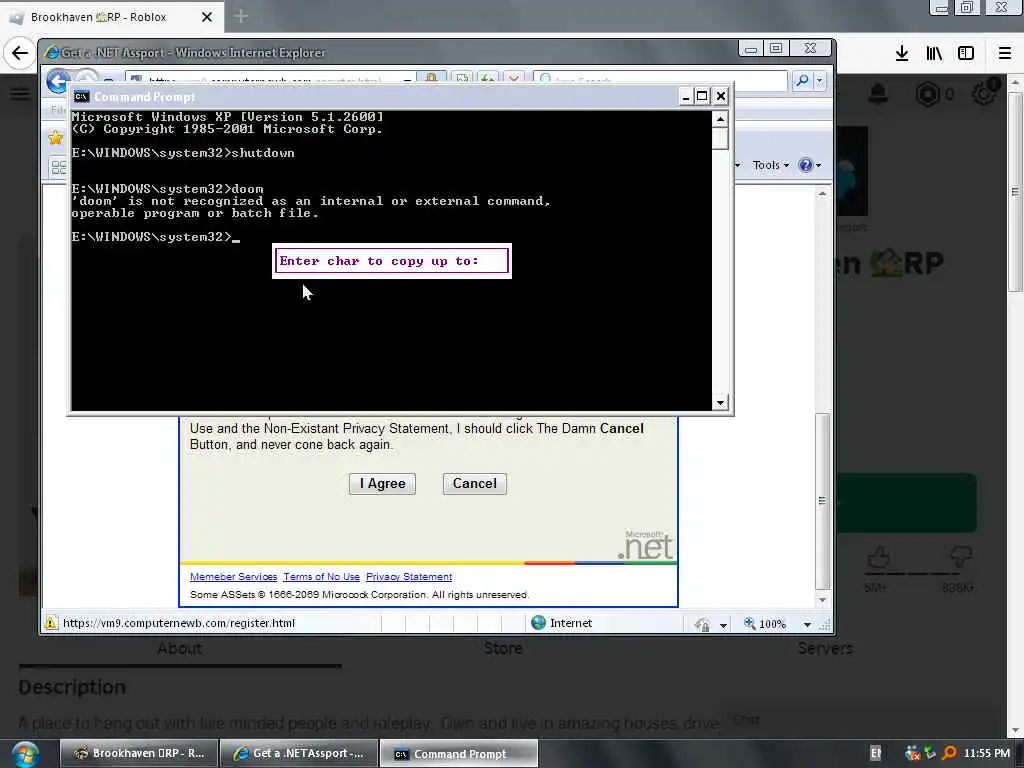Click the IE page scrollbar down arrow
The image size is (1024, 768).
pyautogui.click(x=822, y=600)
